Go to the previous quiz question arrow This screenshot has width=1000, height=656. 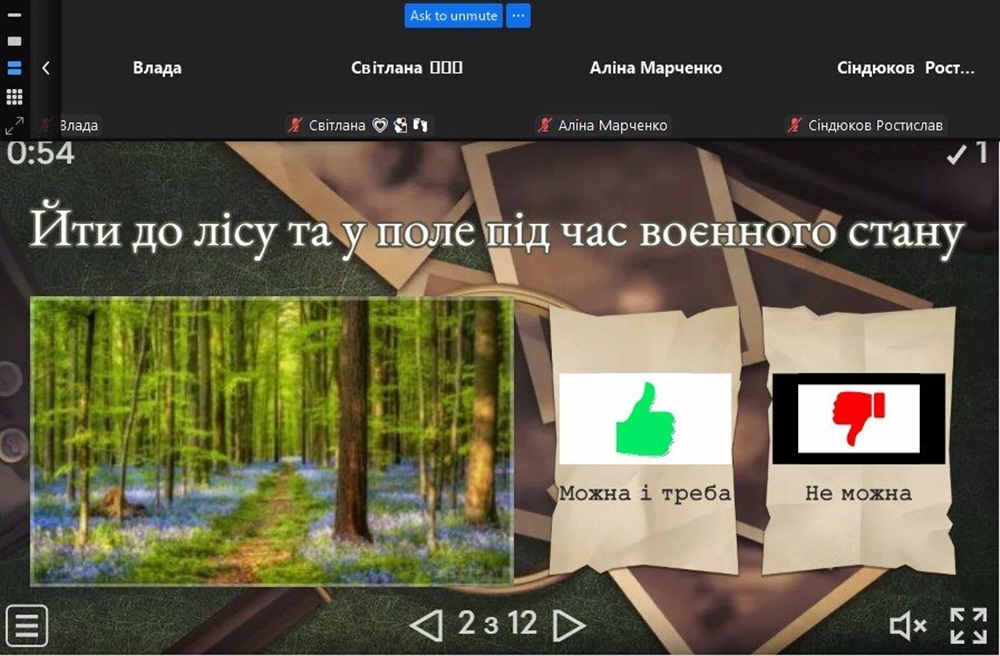427,625
